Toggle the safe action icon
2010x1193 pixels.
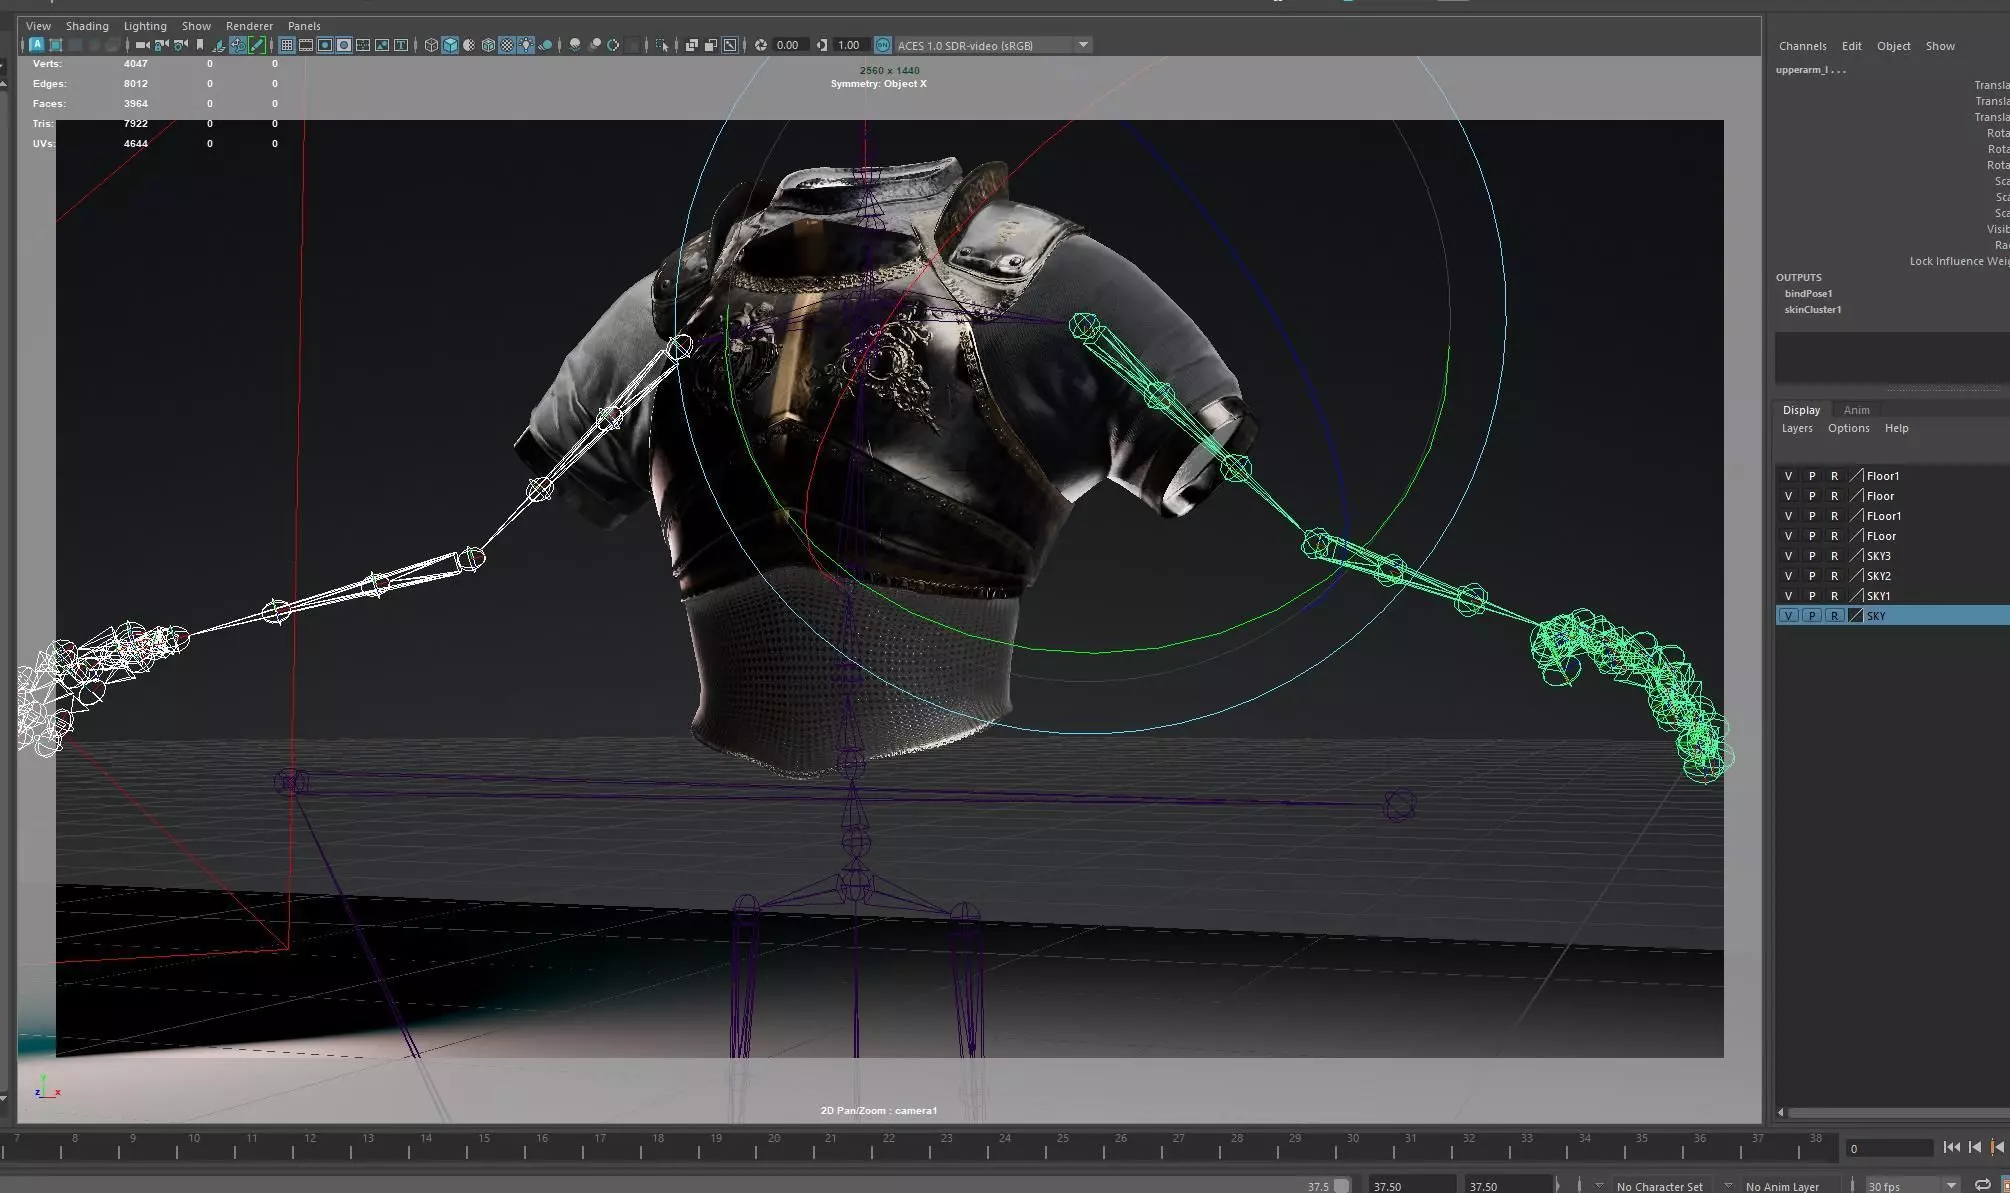(x=381, y=45)
